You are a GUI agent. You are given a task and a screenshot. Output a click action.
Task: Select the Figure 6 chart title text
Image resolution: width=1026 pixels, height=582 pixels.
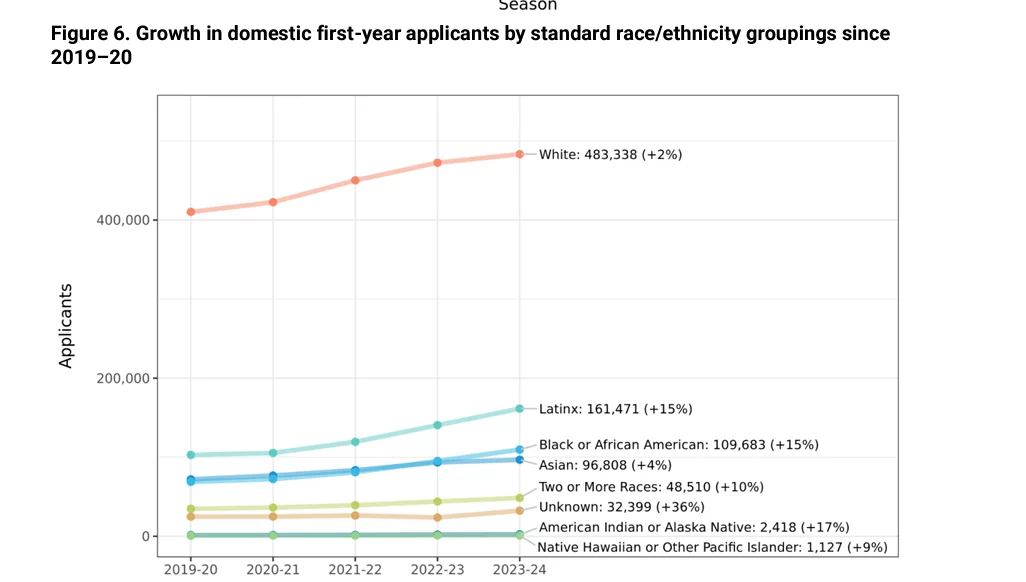click(470, 45)
